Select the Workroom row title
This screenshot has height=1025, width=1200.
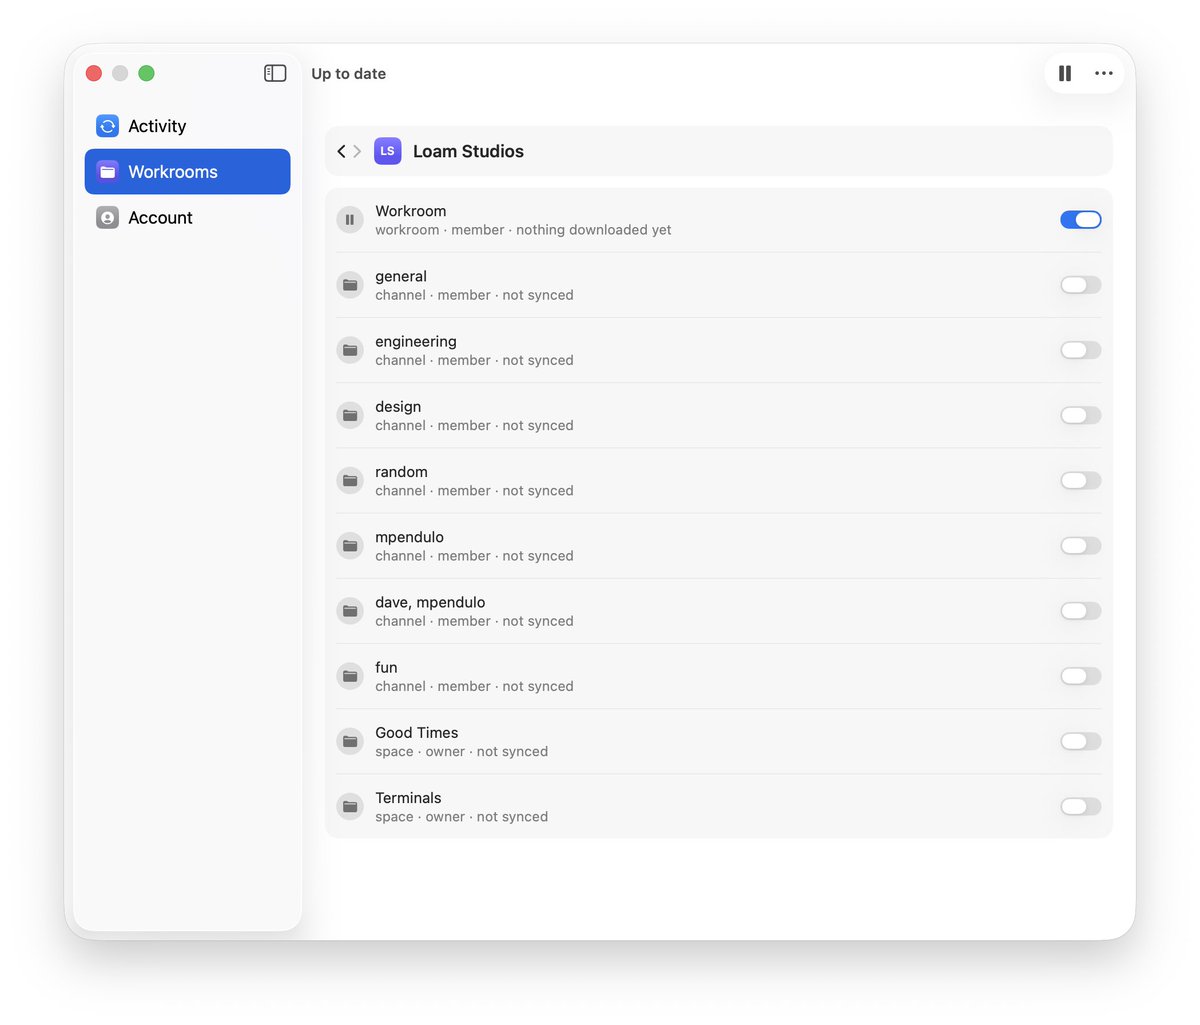point(411,211)
